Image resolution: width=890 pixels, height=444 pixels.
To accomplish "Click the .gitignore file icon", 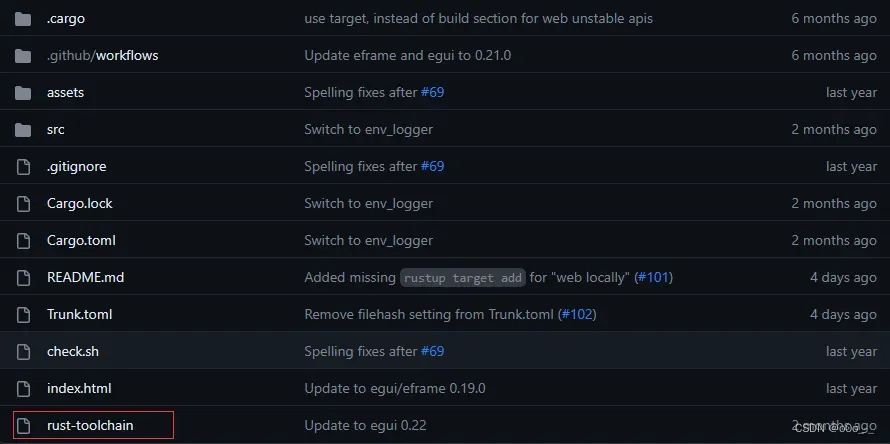I will (24, 167).
